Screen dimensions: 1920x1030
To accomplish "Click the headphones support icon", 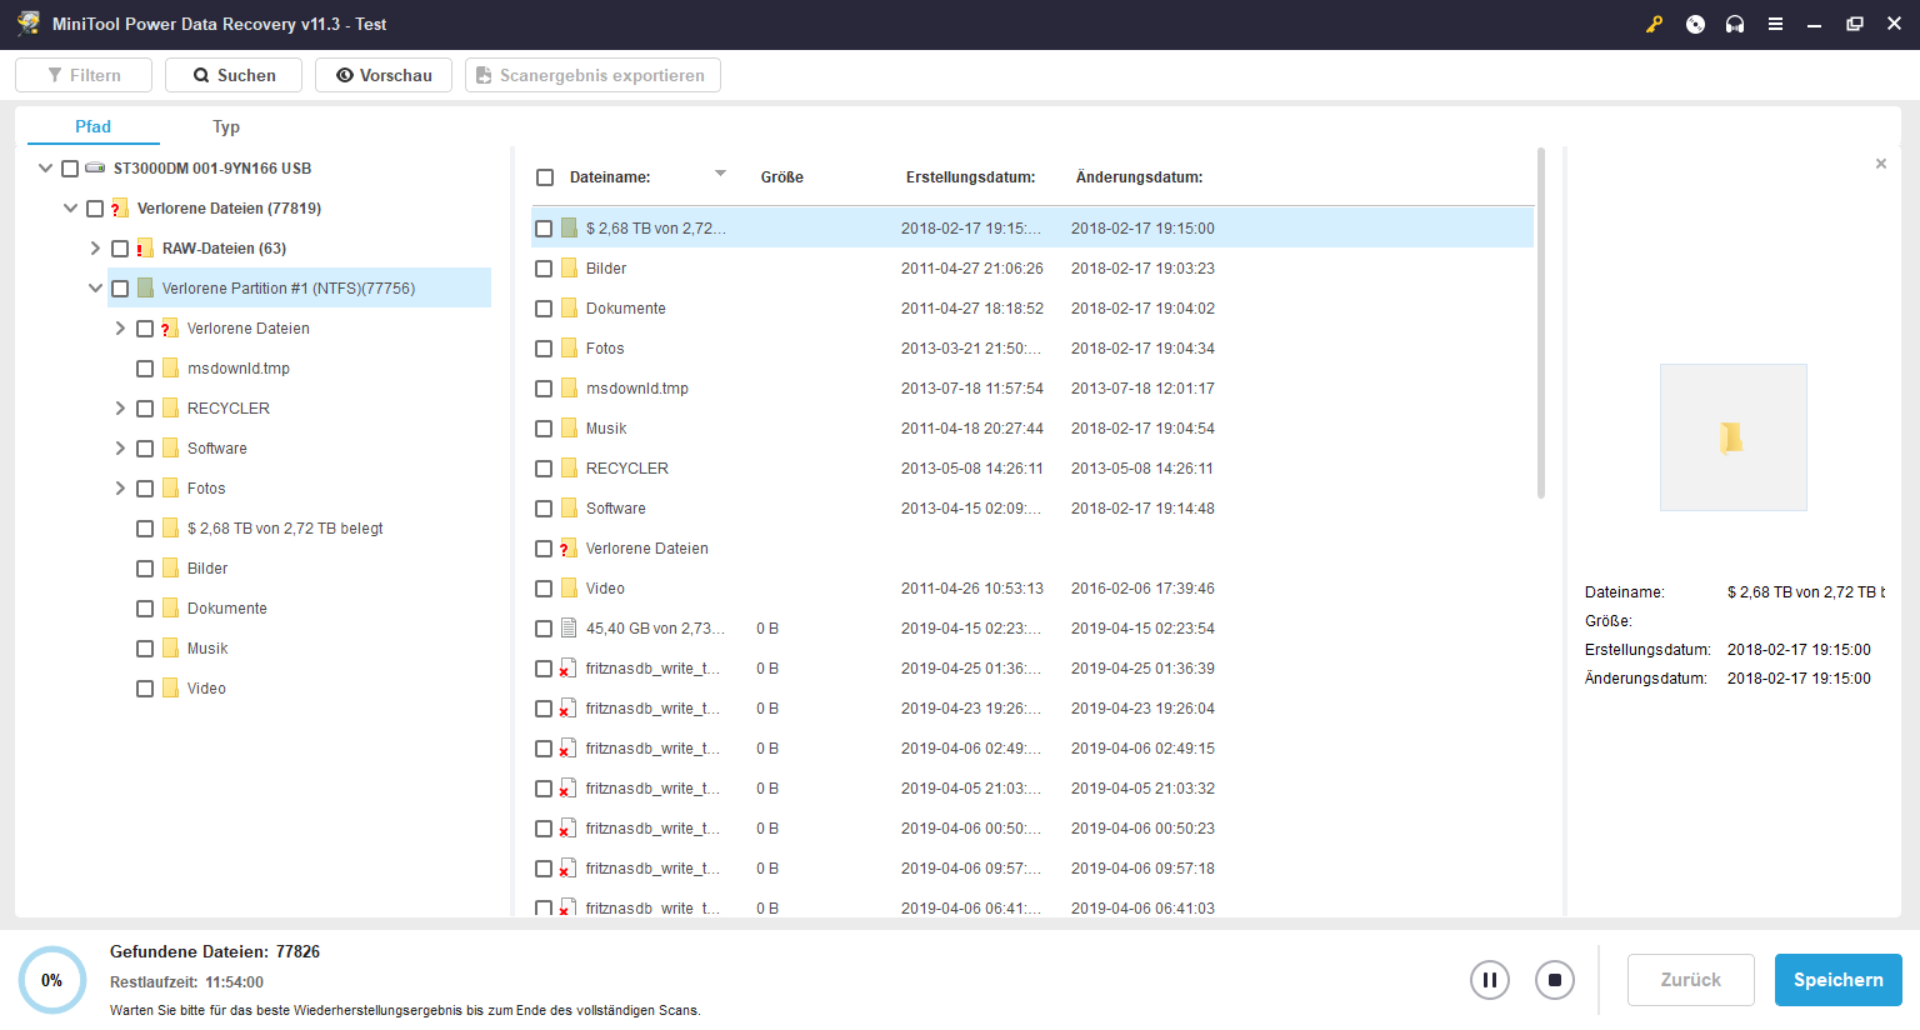I will [x=1735, y=24].
